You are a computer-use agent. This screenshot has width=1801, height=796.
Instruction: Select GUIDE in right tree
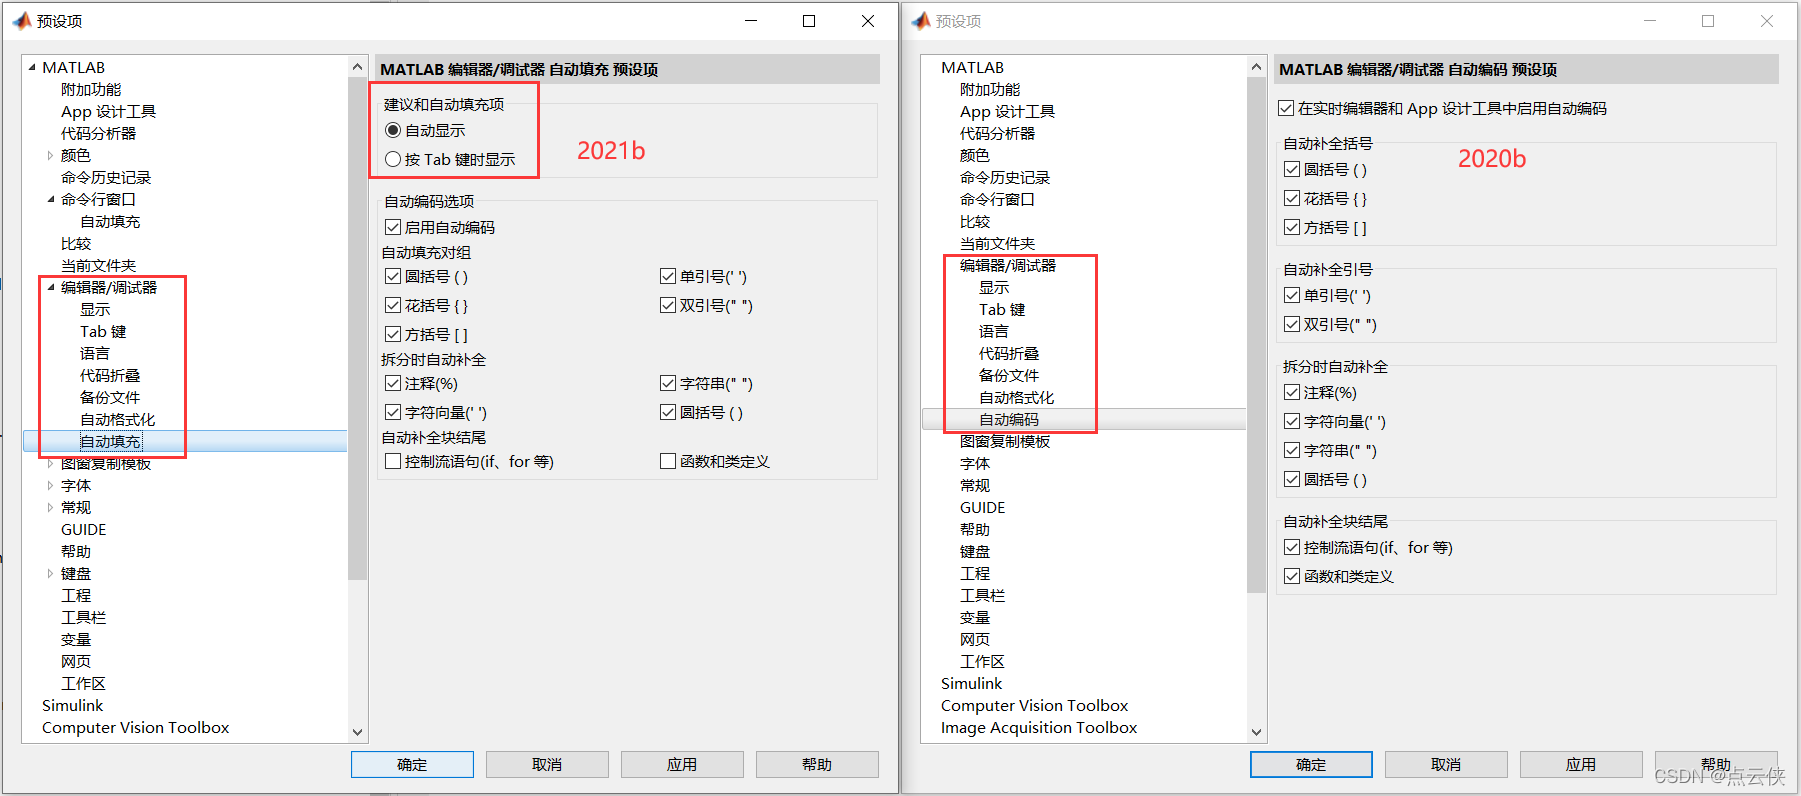point(982,508)
